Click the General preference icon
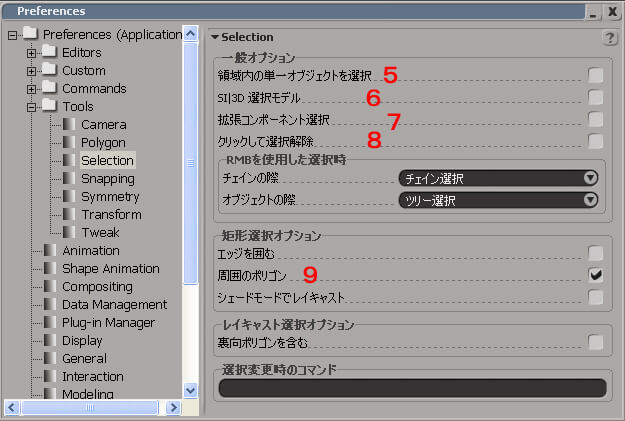 (50, 358)
